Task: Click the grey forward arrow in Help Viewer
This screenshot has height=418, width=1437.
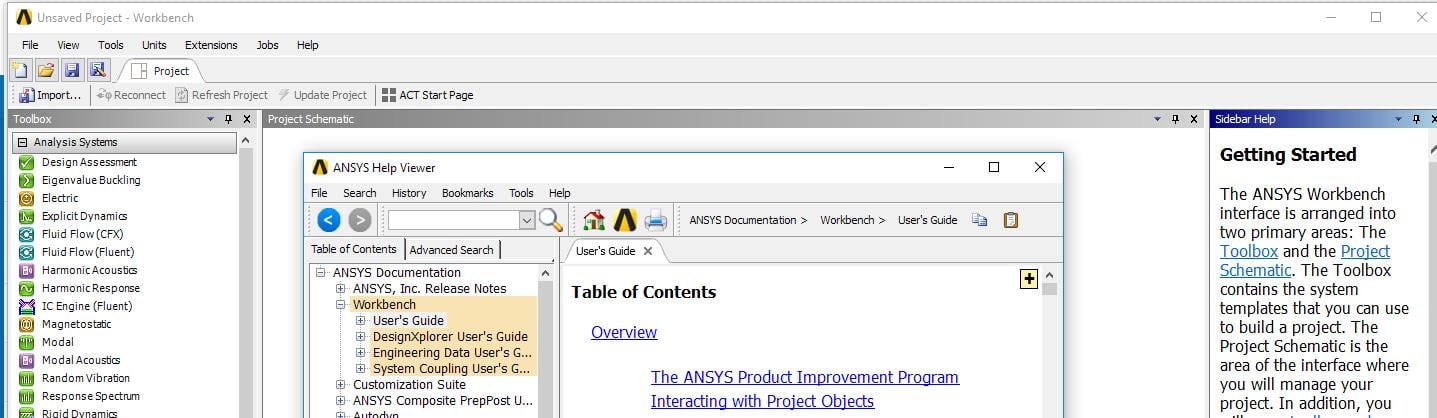Action: tap(360, 220)
